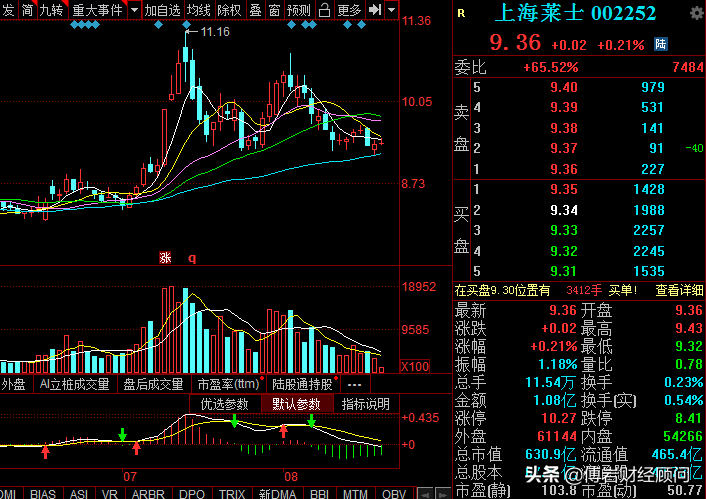Click the stock title 上海莱士 002252
Viewport: 706px width, 499px height.
575,14
